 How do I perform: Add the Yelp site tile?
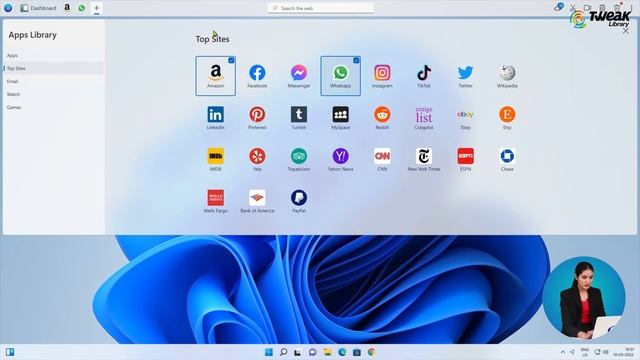pos(257,159)
